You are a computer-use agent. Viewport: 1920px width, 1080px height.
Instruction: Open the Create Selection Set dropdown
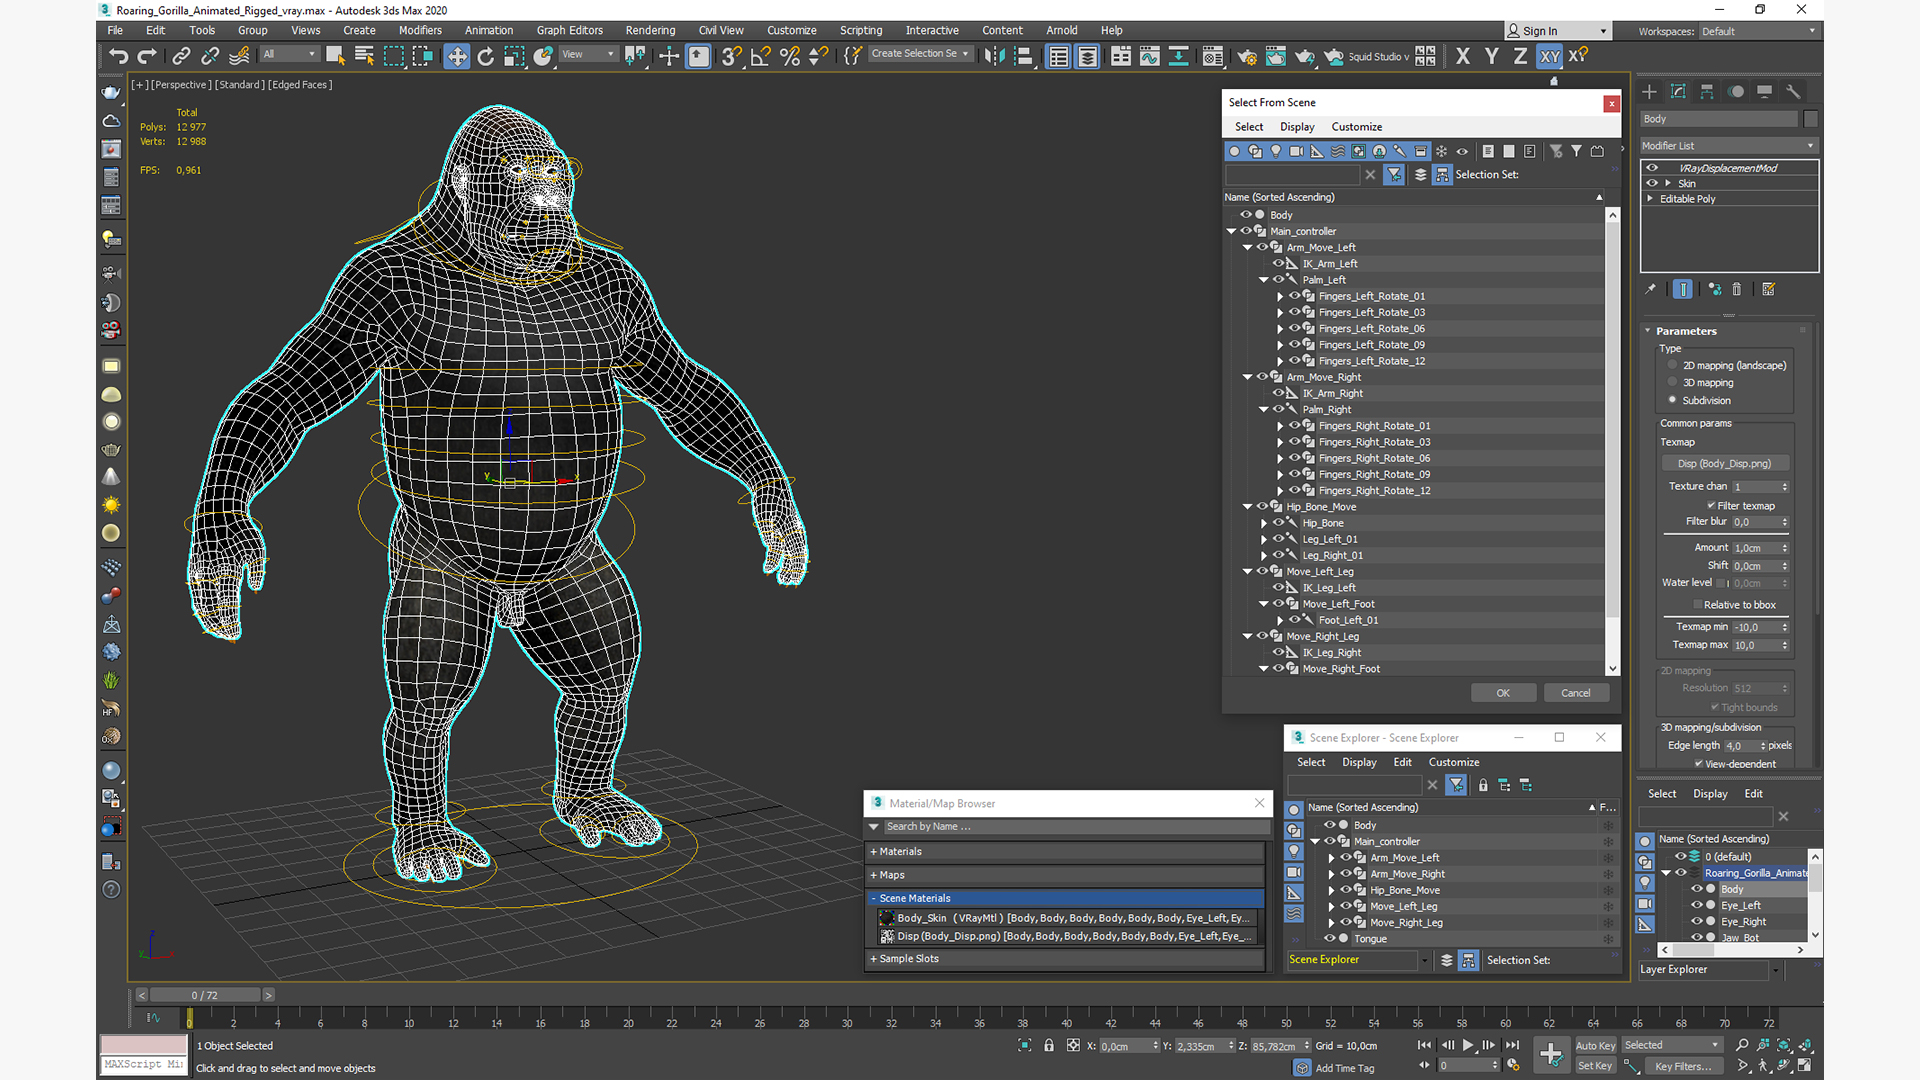920,54
